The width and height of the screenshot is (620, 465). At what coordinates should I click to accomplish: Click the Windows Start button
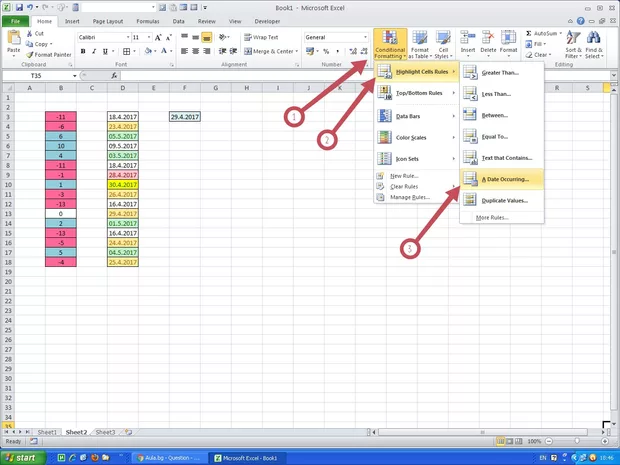coord(22,457)
